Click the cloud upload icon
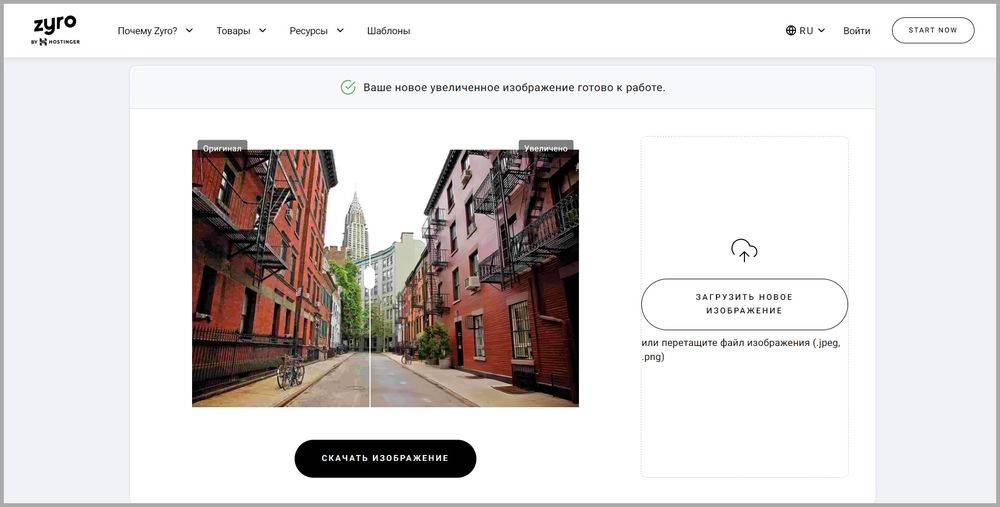Screen dimensions: 1000x507 744,251
